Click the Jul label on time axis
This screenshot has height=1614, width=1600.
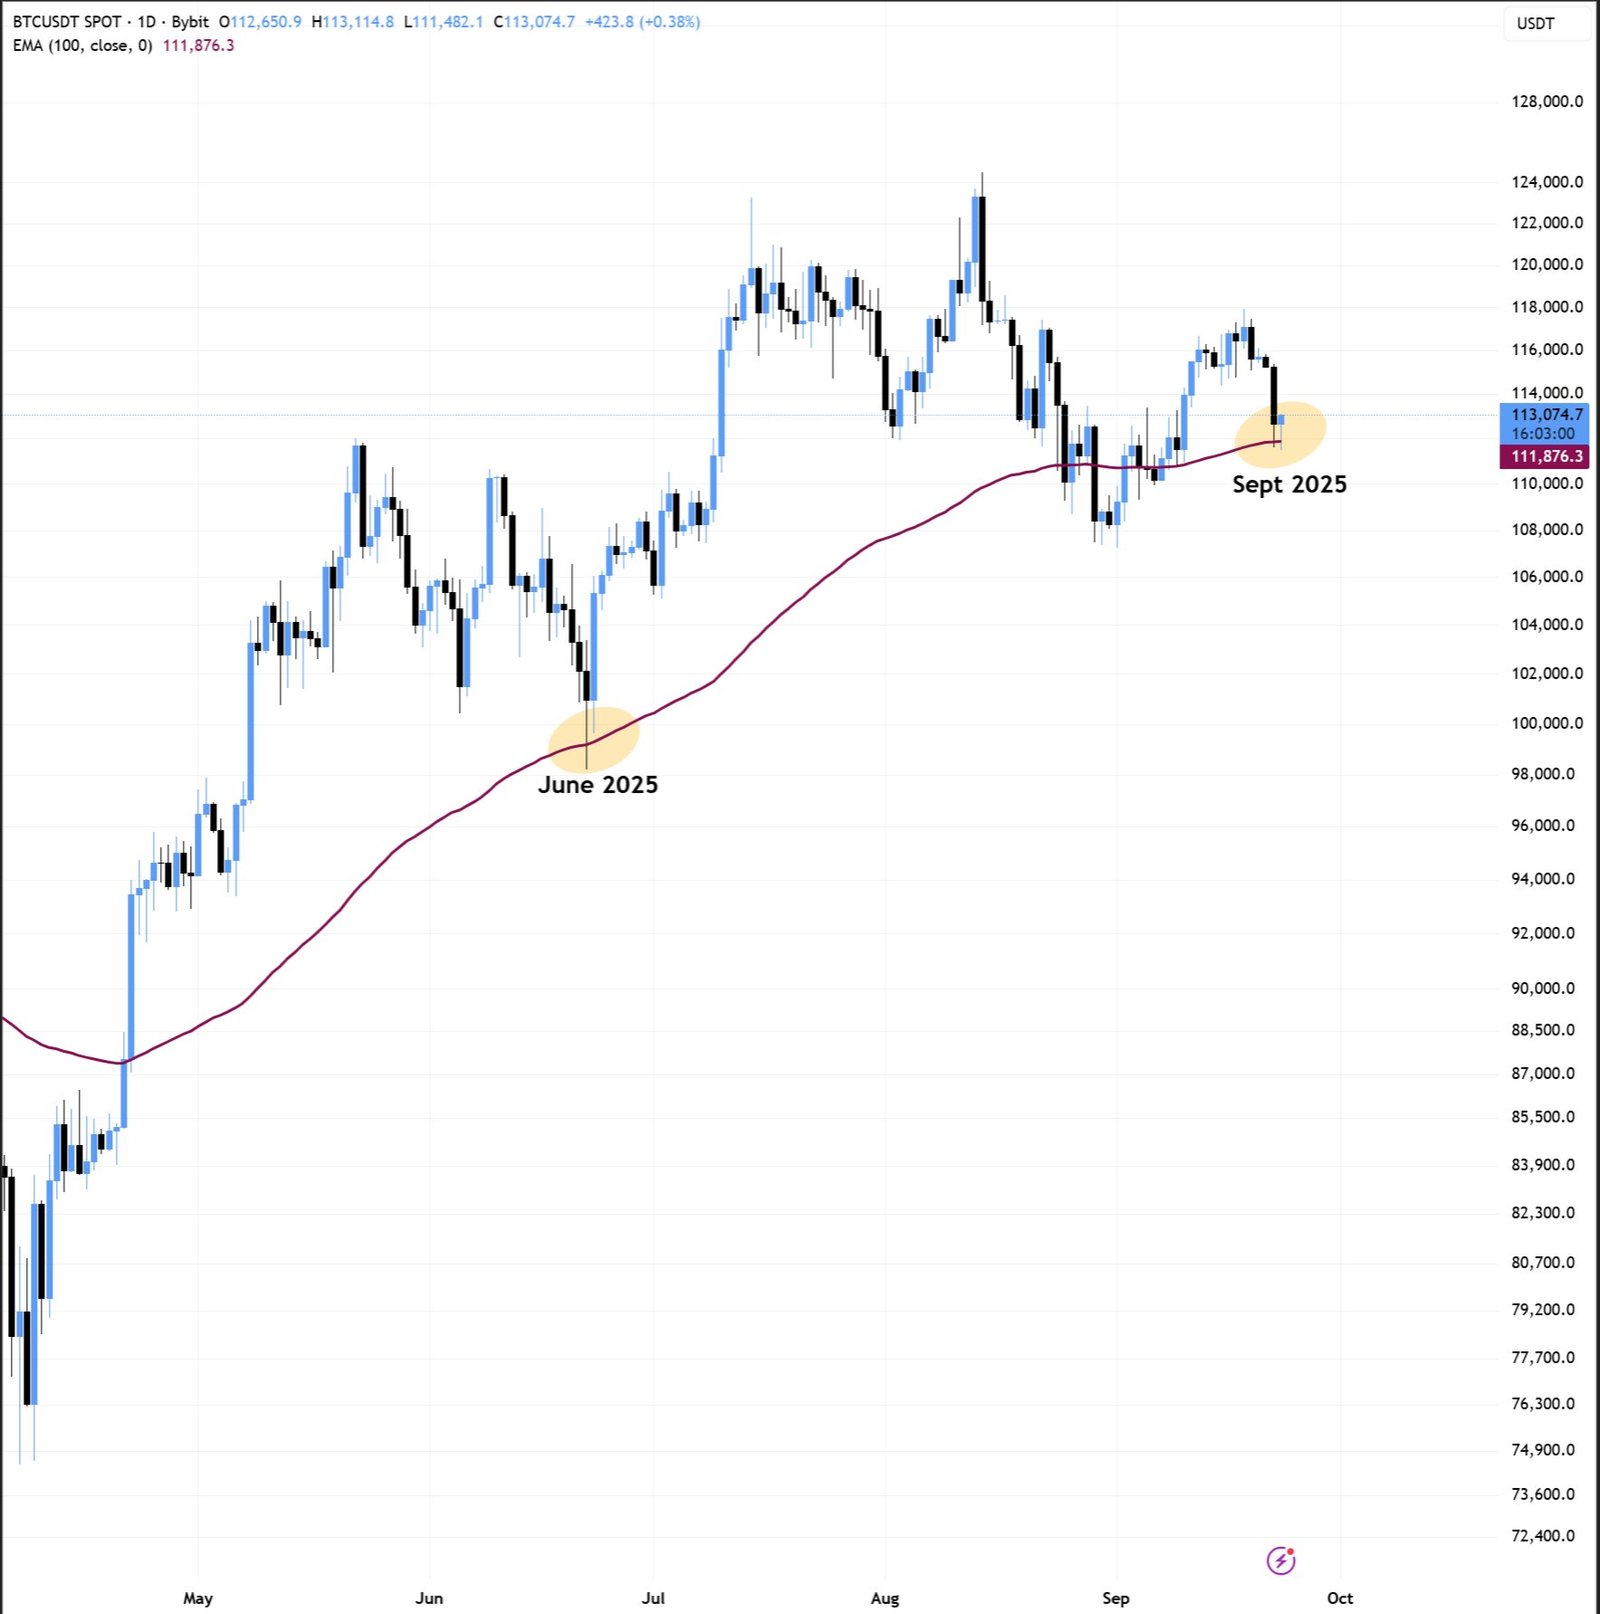(653, 1598)
